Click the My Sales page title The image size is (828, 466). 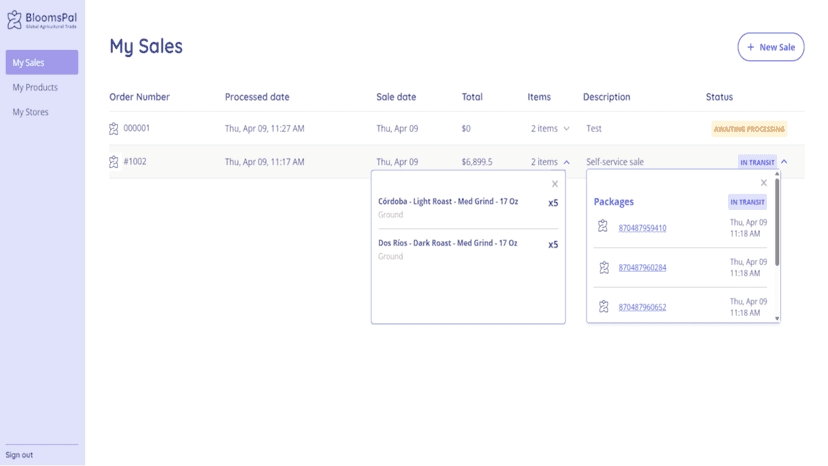point(146,46)
